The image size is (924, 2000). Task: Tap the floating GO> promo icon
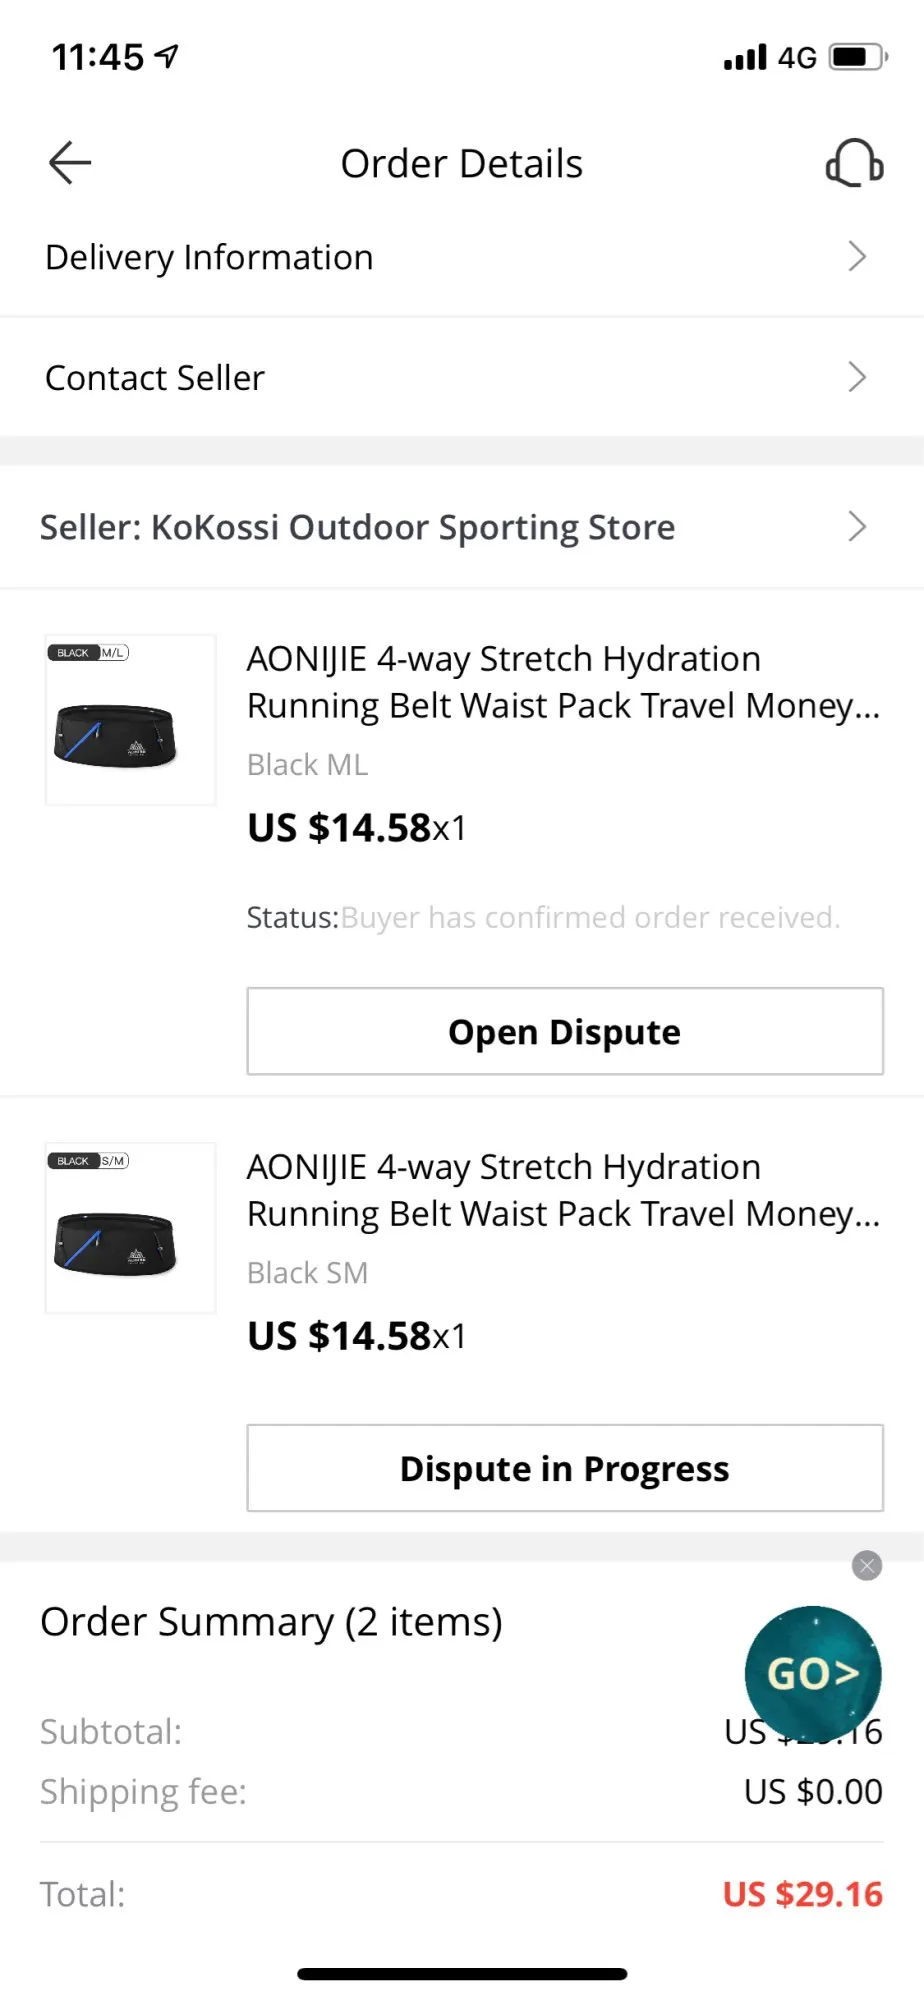[x=813, y=1674]
